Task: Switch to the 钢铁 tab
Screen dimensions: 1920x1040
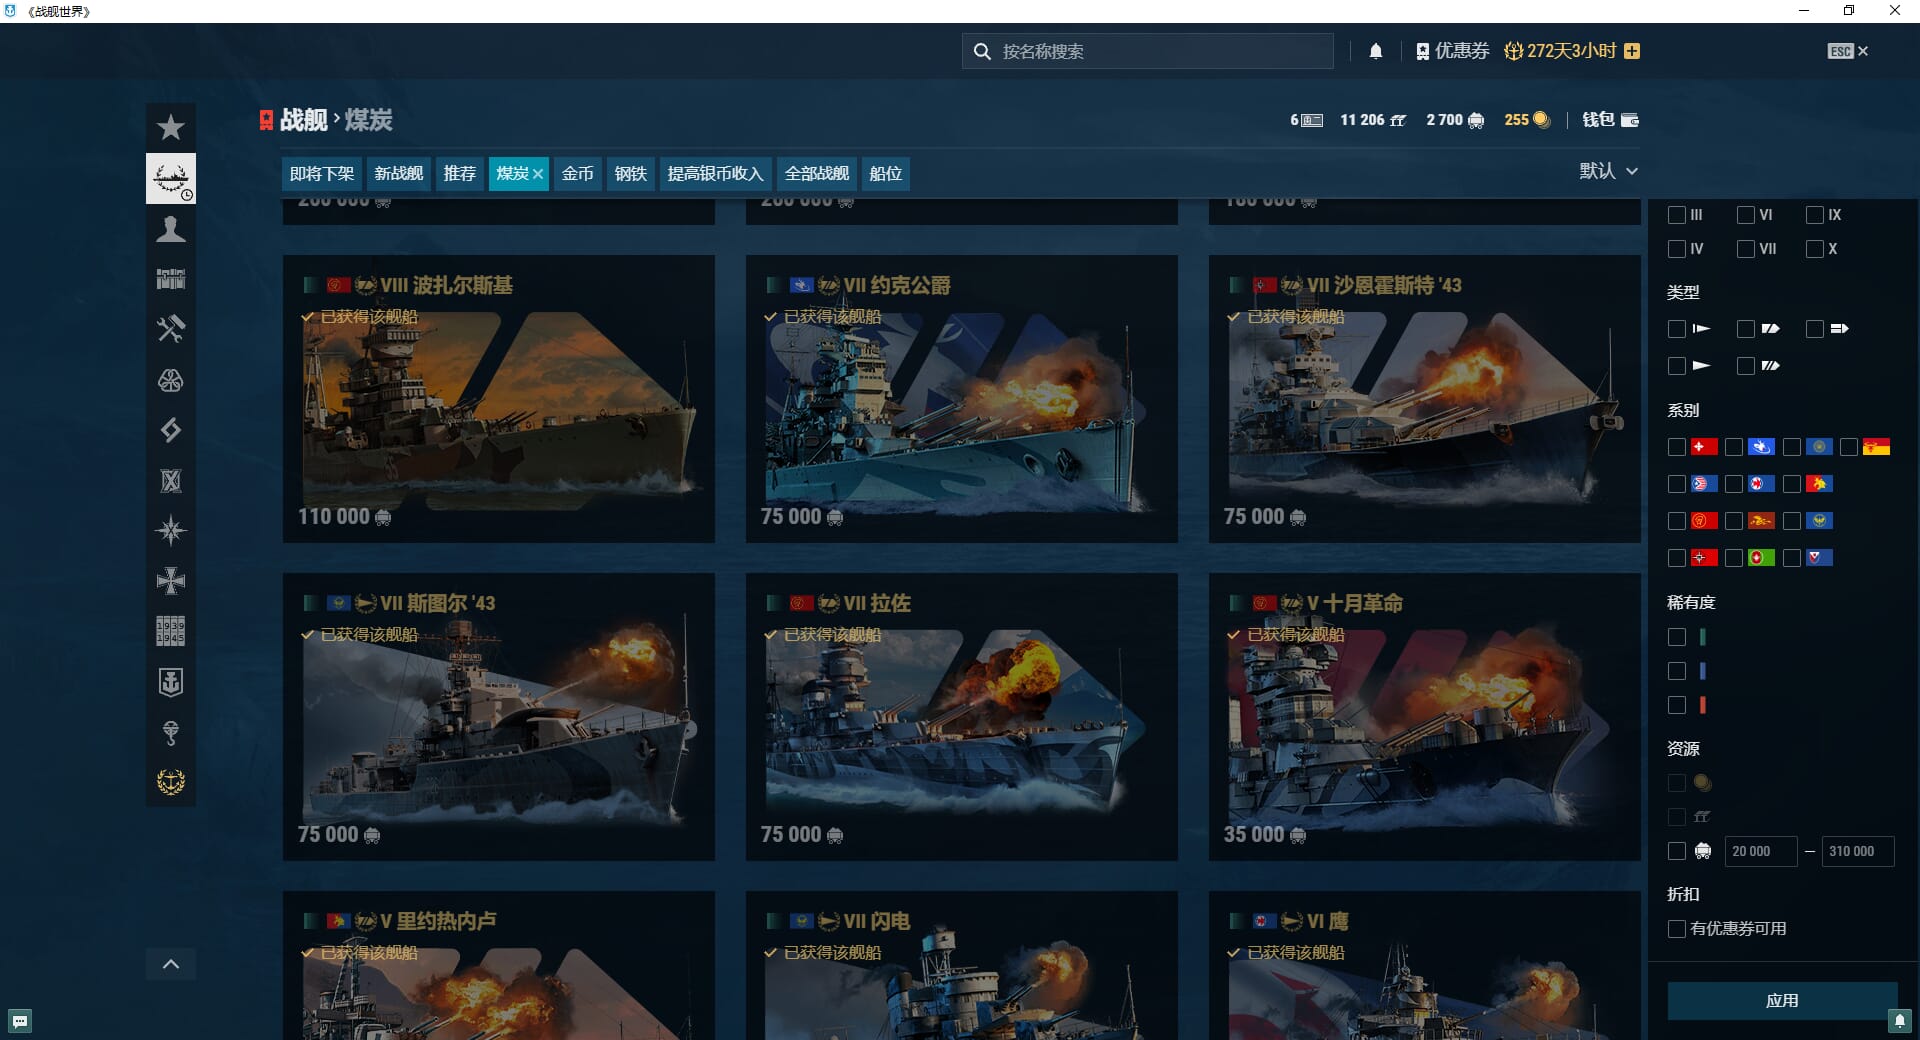Action: (630, 174)
